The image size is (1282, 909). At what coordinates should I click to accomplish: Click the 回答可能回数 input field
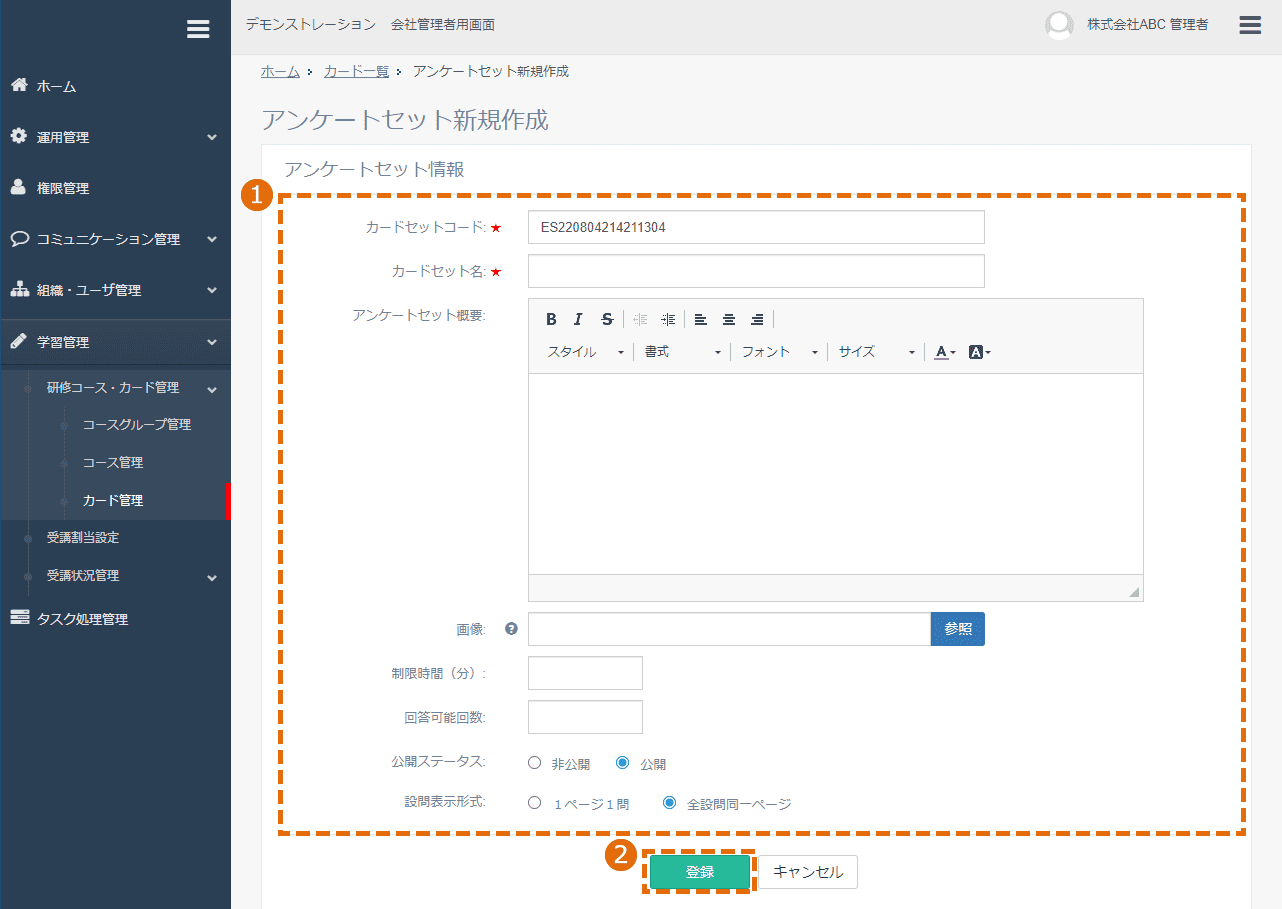click(585, 717)
